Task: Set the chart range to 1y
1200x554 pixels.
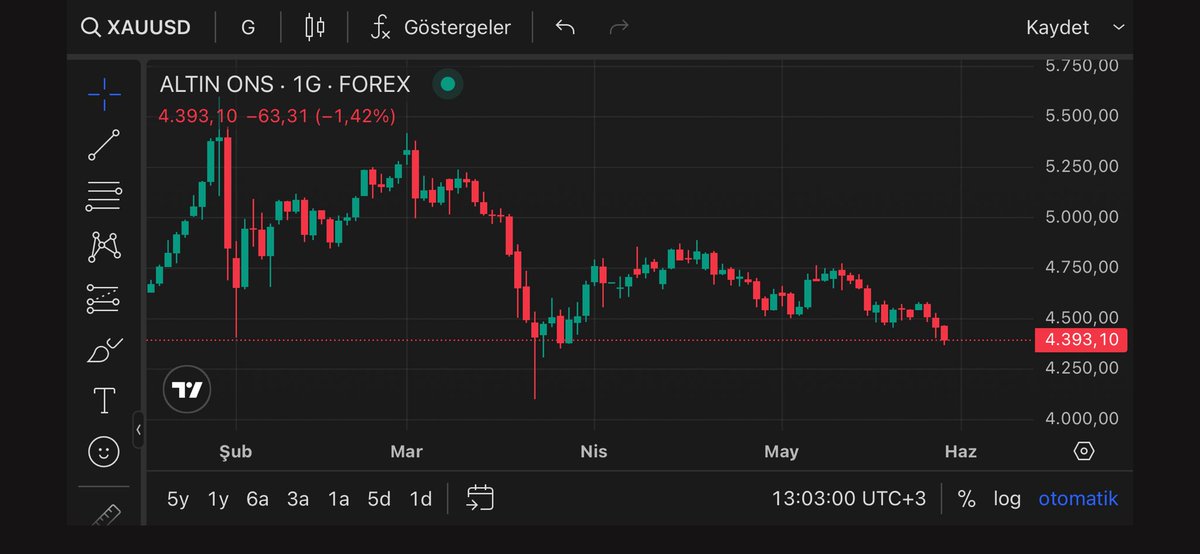Action: [x=218, y=499]
